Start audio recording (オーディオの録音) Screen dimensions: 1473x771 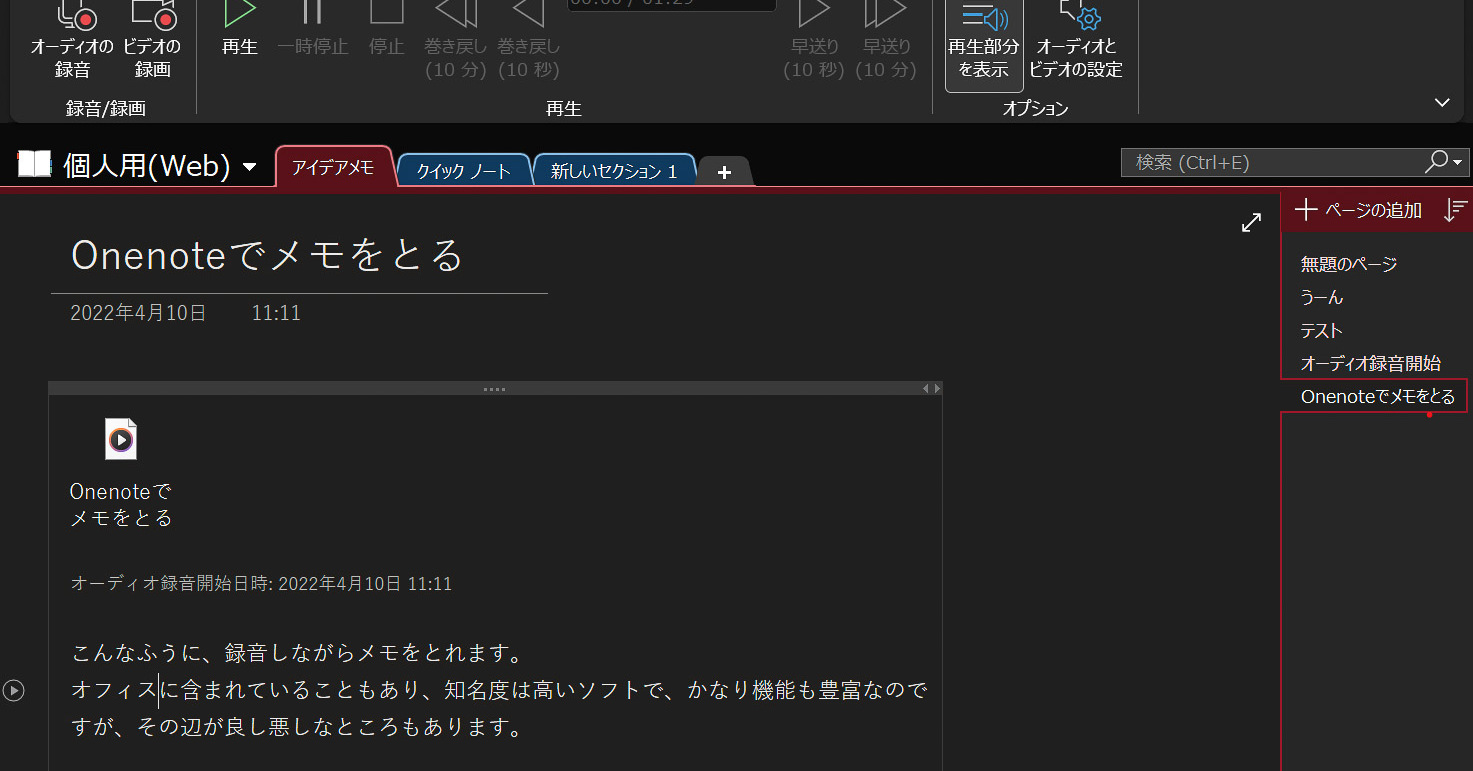(x=72, y=40)
